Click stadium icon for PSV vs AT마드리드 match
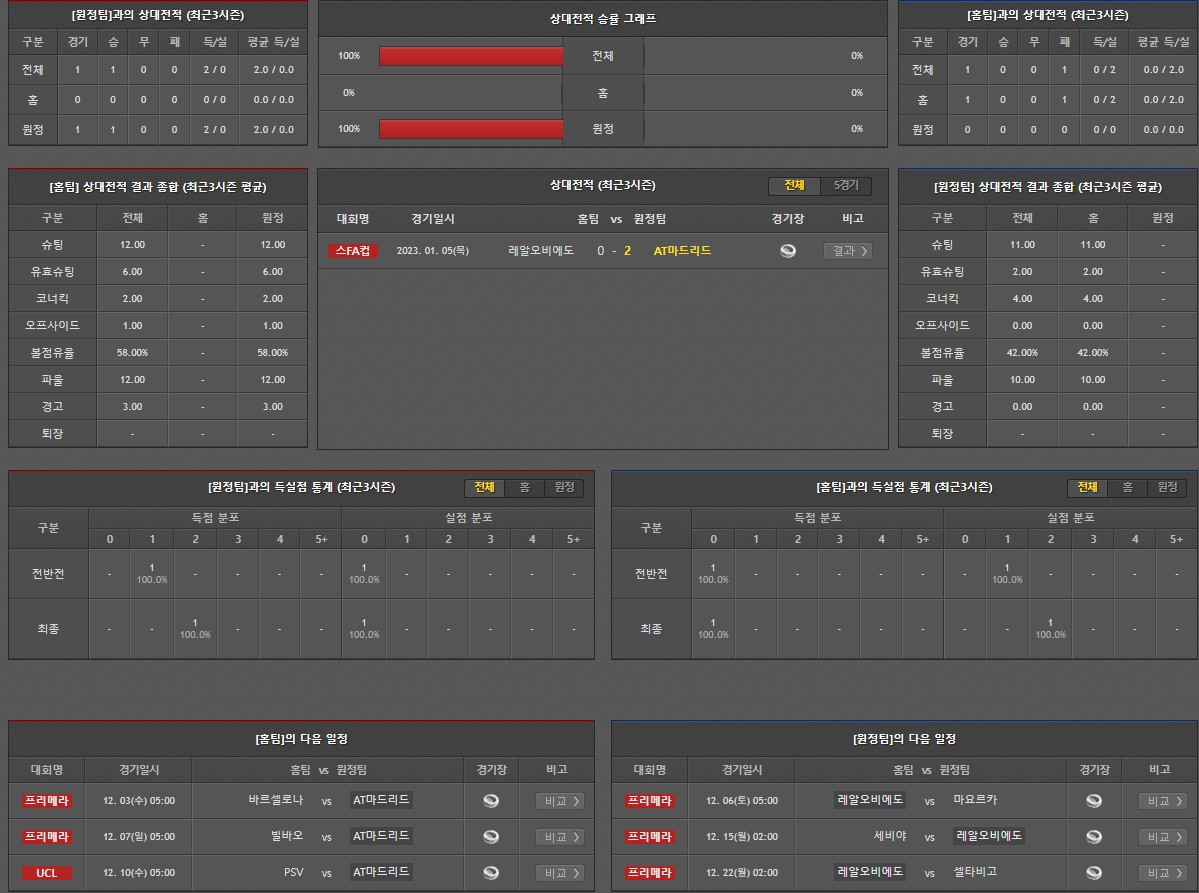Image resolution: width=1199 pixels, height=893 pixels. click(491, 873)
